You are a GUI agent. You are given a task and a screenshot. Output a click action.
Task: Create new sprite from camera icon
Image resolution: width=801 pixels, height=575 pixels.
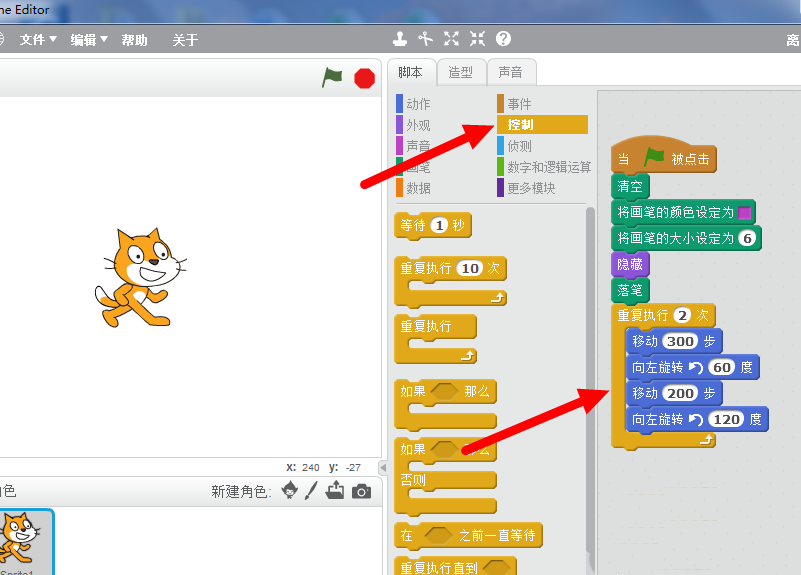point(361,491)
